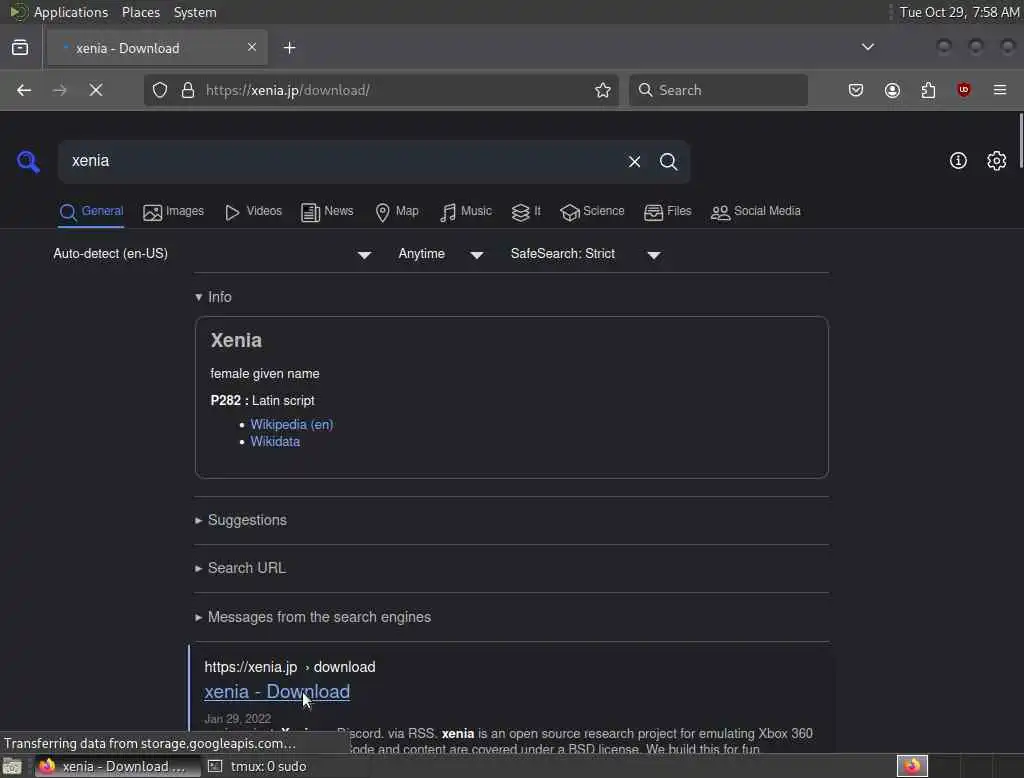Open uBlock Origin extension
Viewport: 1024px width, 778px height.
[x=964, y=90]
